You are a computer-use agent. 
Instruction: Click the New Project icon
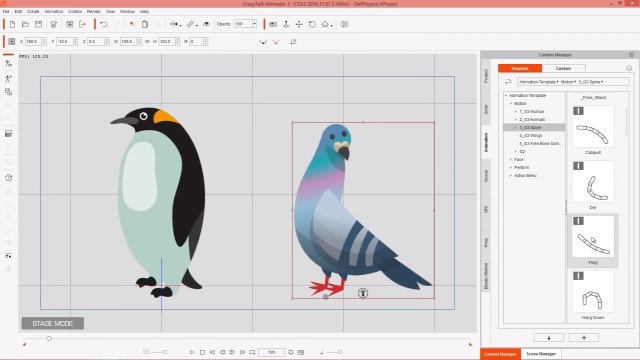12,24
